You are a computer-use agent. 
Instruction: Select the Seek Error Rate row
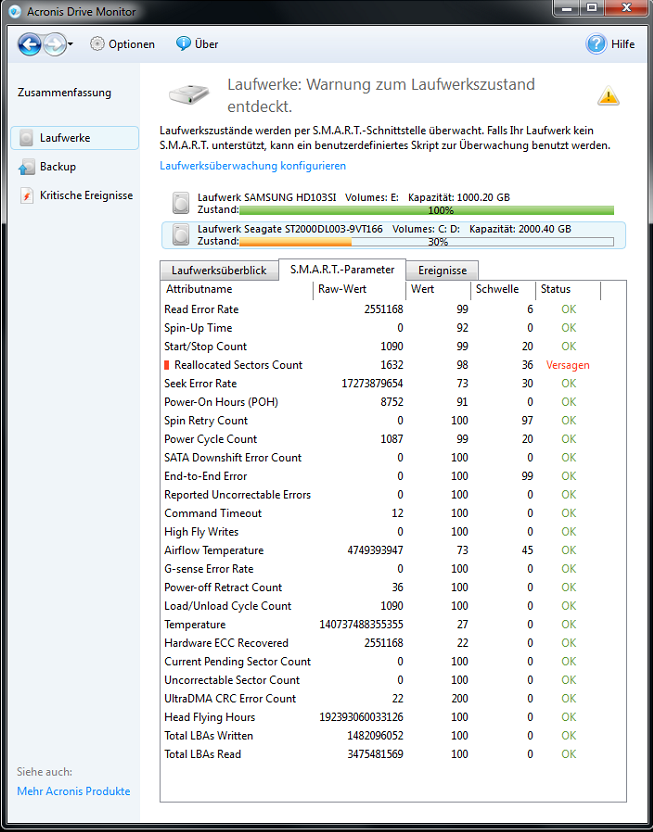393,384
